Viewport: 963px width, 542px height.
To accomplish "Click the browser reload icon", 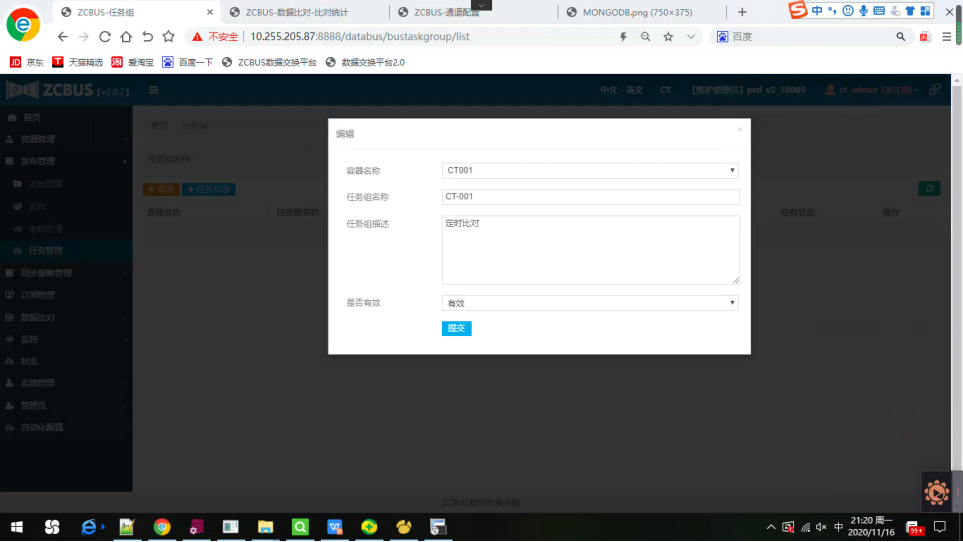I will click(105, 36).
